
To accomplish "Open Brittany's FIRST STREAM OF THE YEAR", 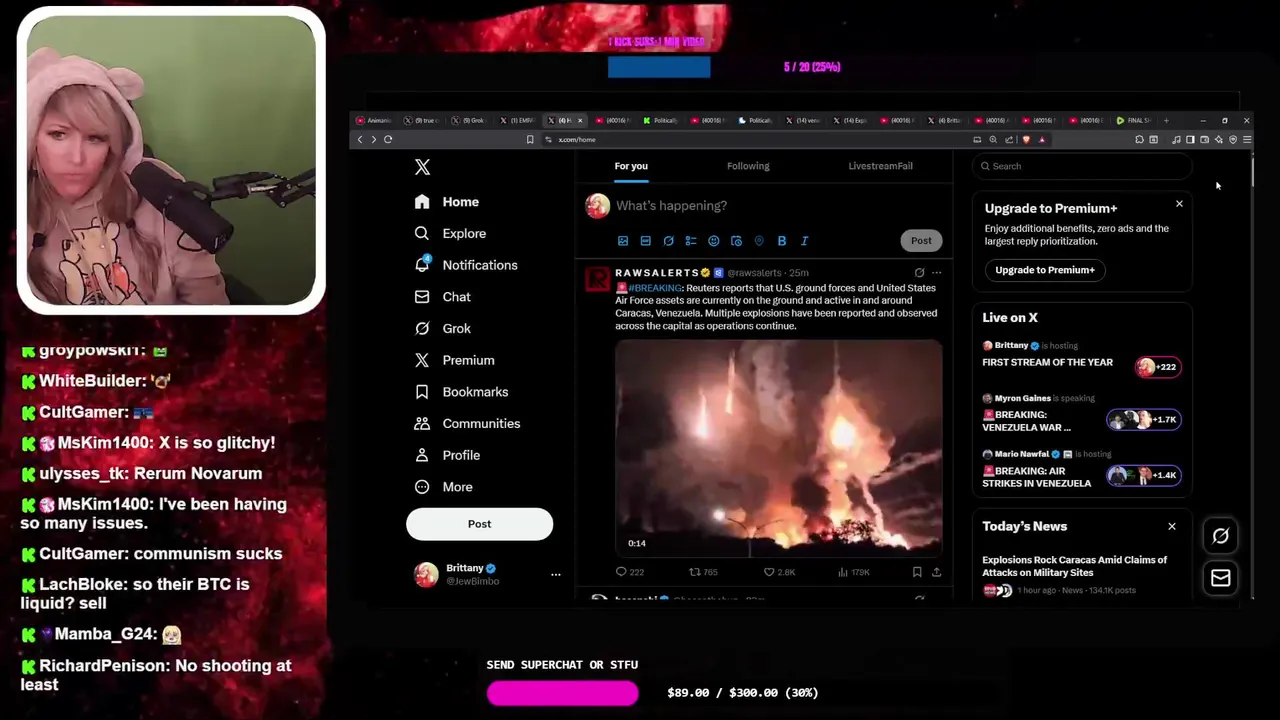I will (x=1081, y=356).
